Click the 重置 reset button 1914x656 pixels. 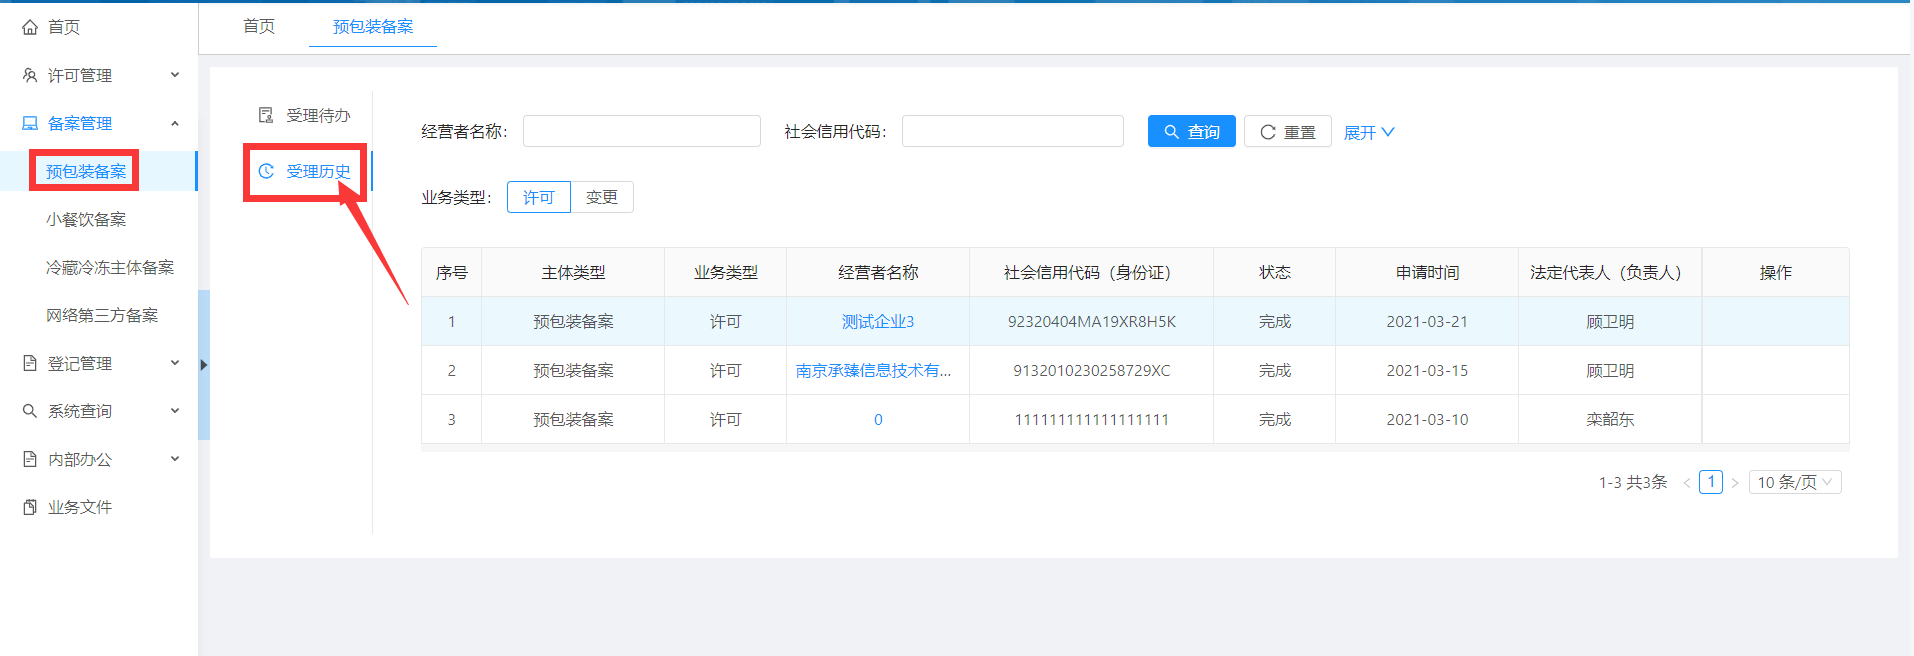tap(1287, 132)
